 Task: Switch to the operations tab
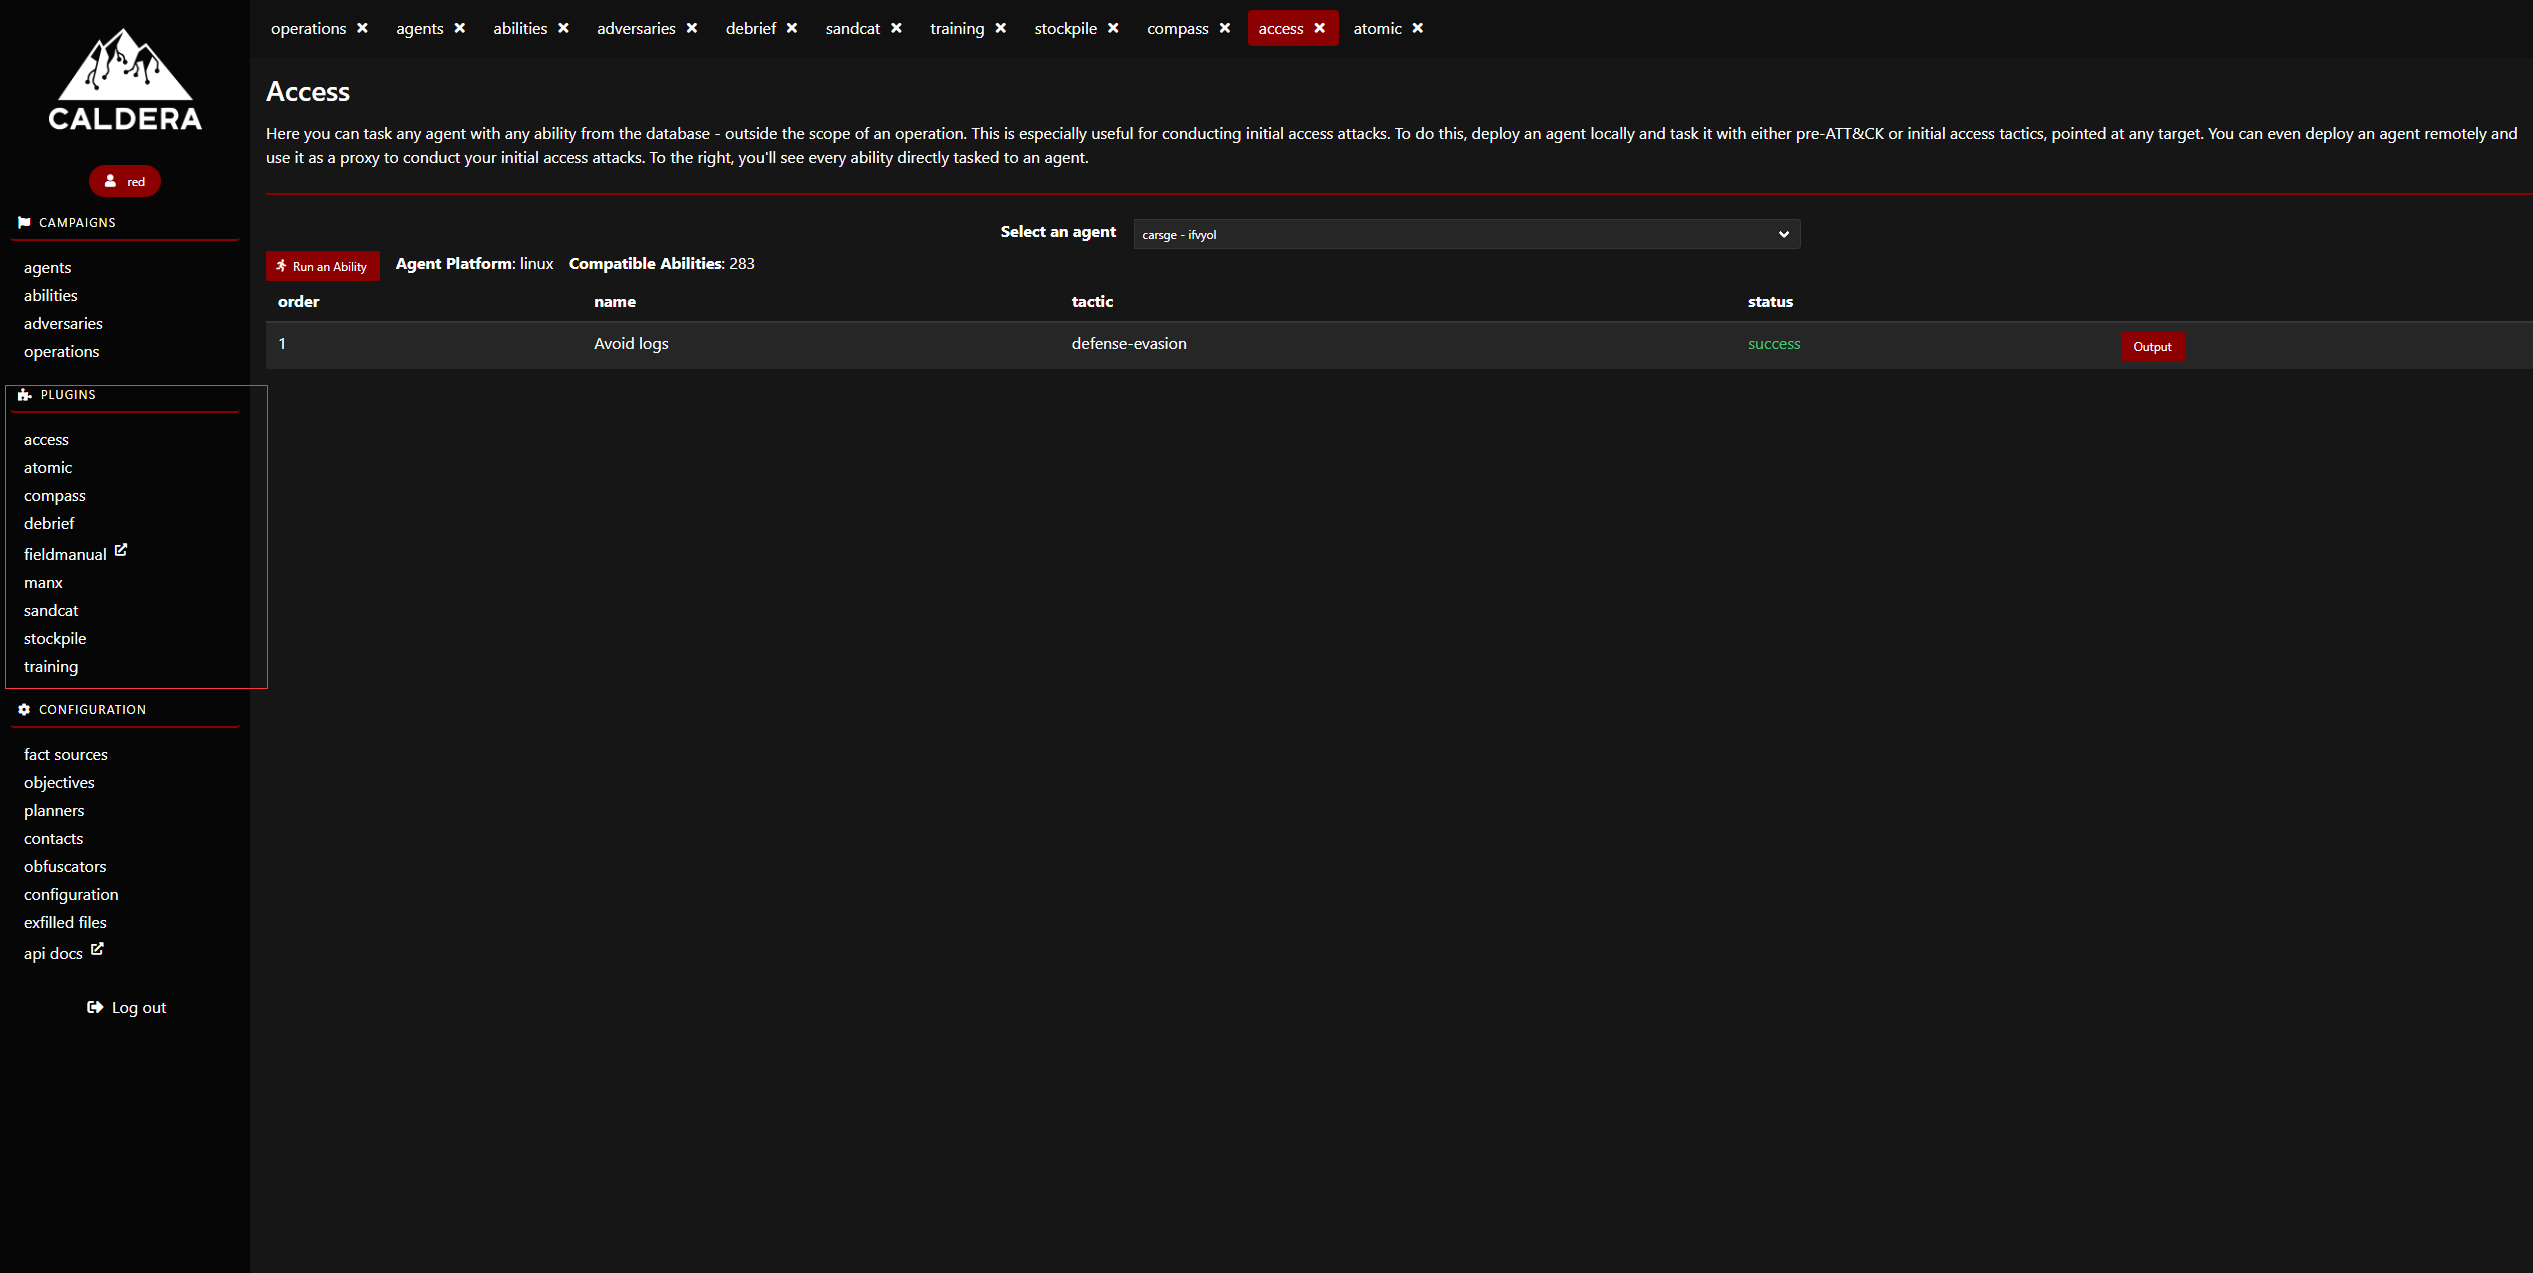pos(308,28)
